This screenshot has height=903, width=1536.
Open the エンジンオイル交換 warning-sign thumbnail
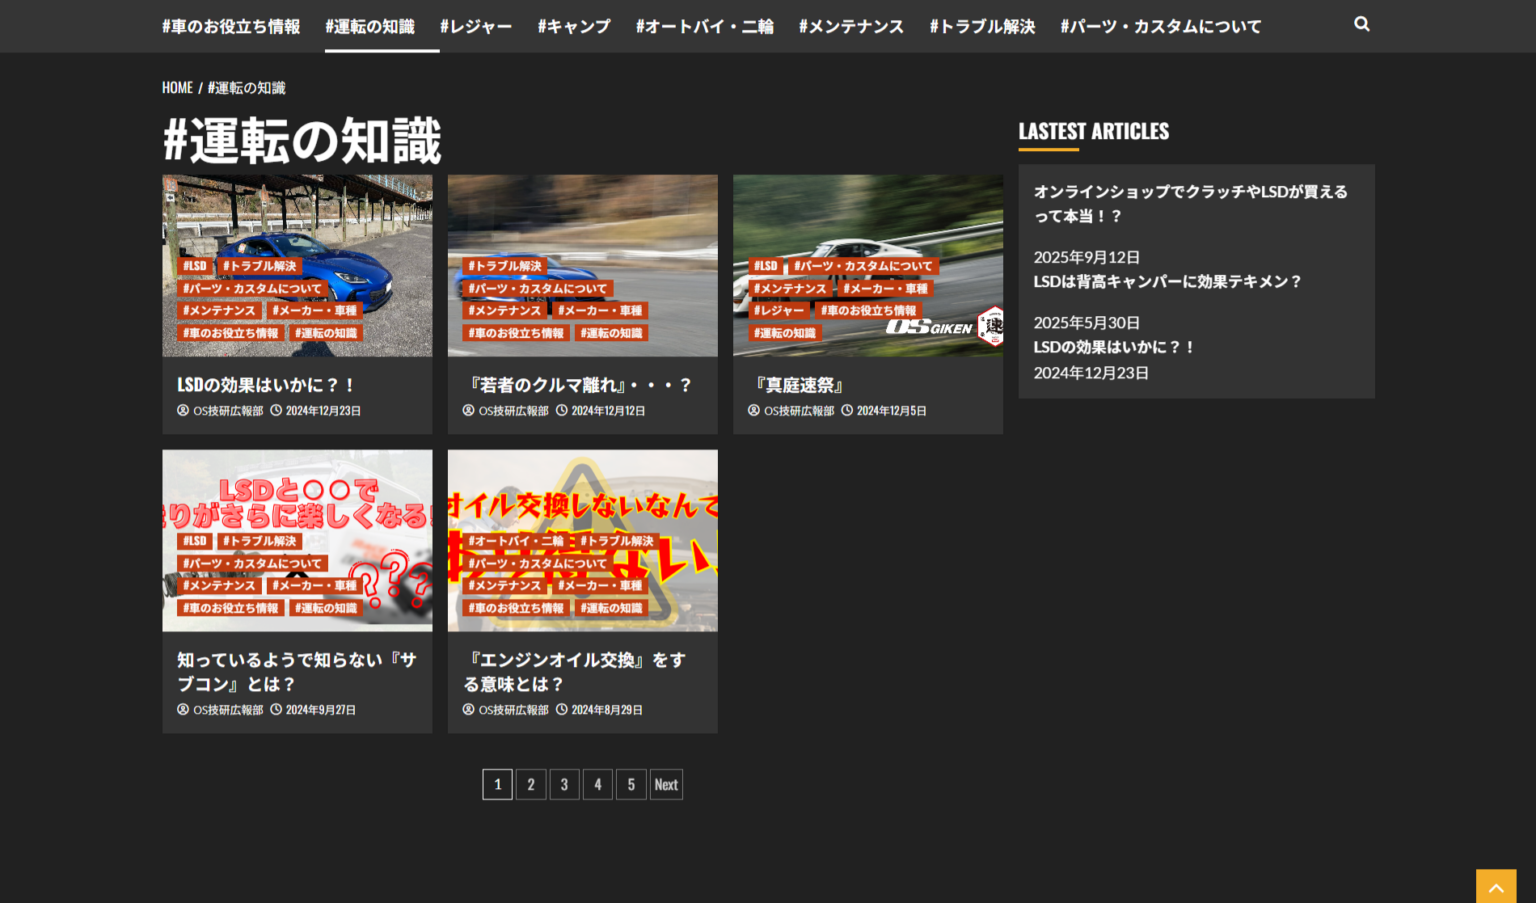tap(582, 540)
